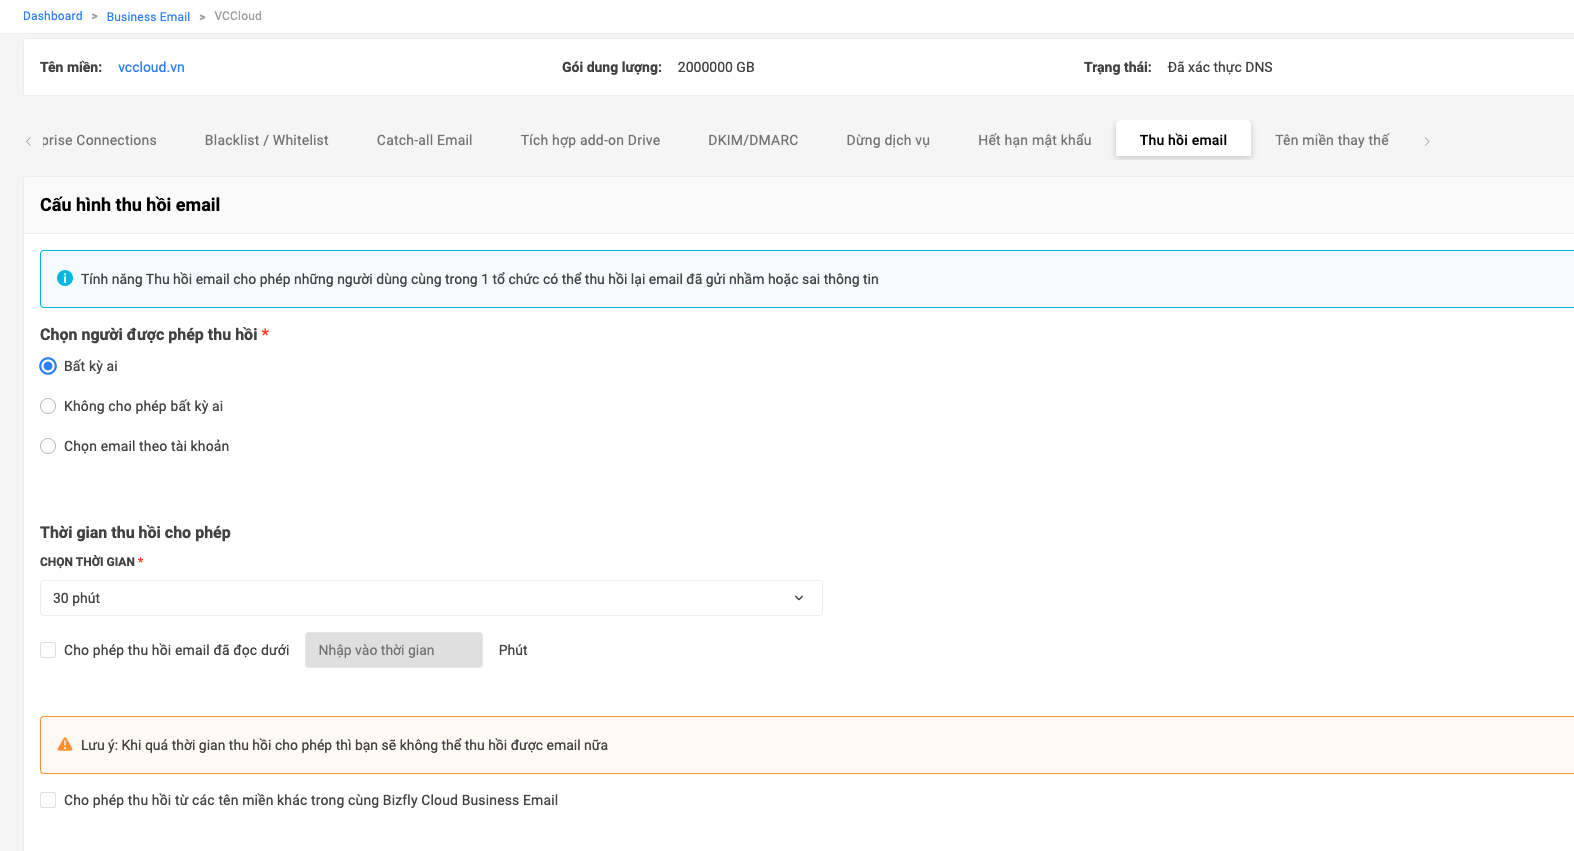Click the blue info icon in notice
The height and width of the screenshot is (851, 1574).
point(65,278)
